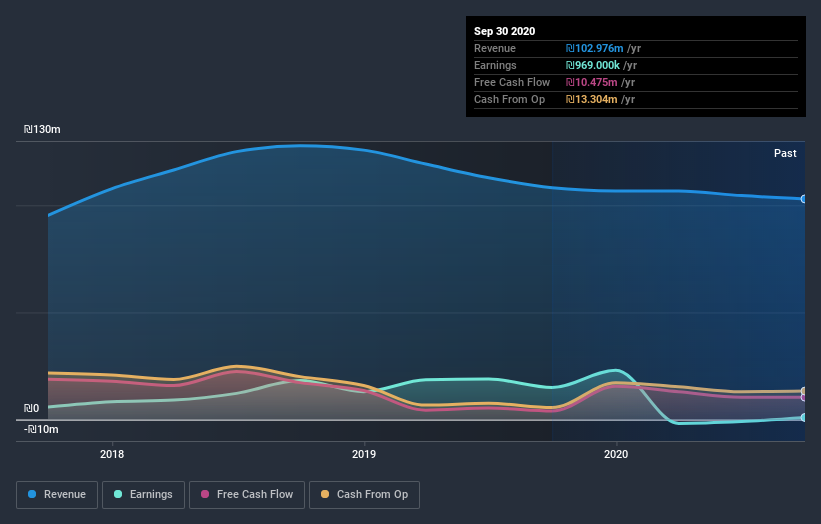Click the 'Free Cash Flow' tooltip row label

point(512,82)
